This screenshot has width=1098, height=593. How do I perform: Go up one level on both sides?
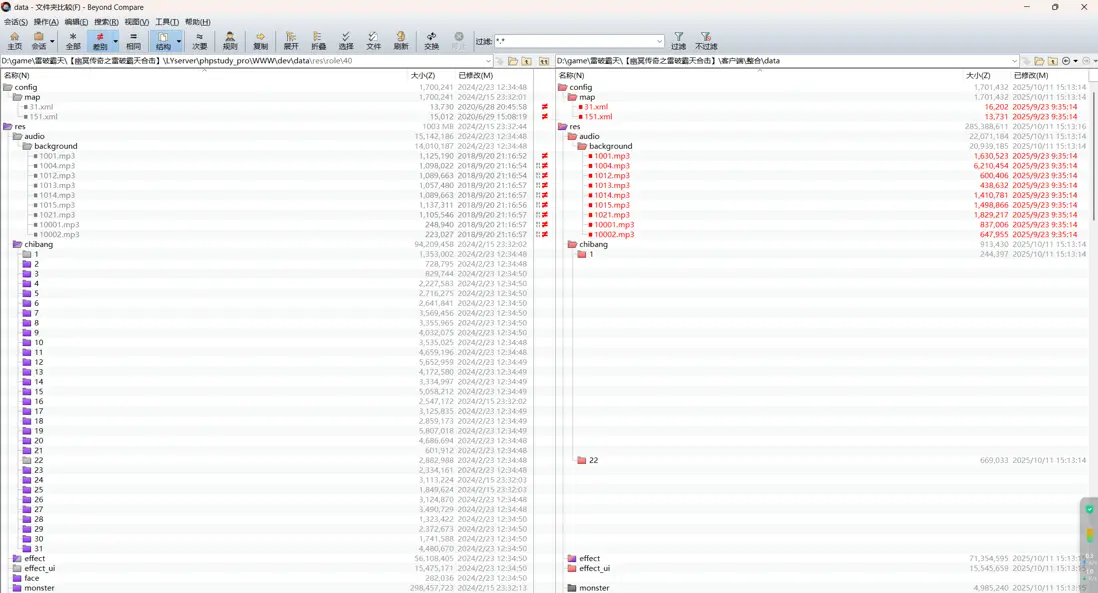coord(543,61)
